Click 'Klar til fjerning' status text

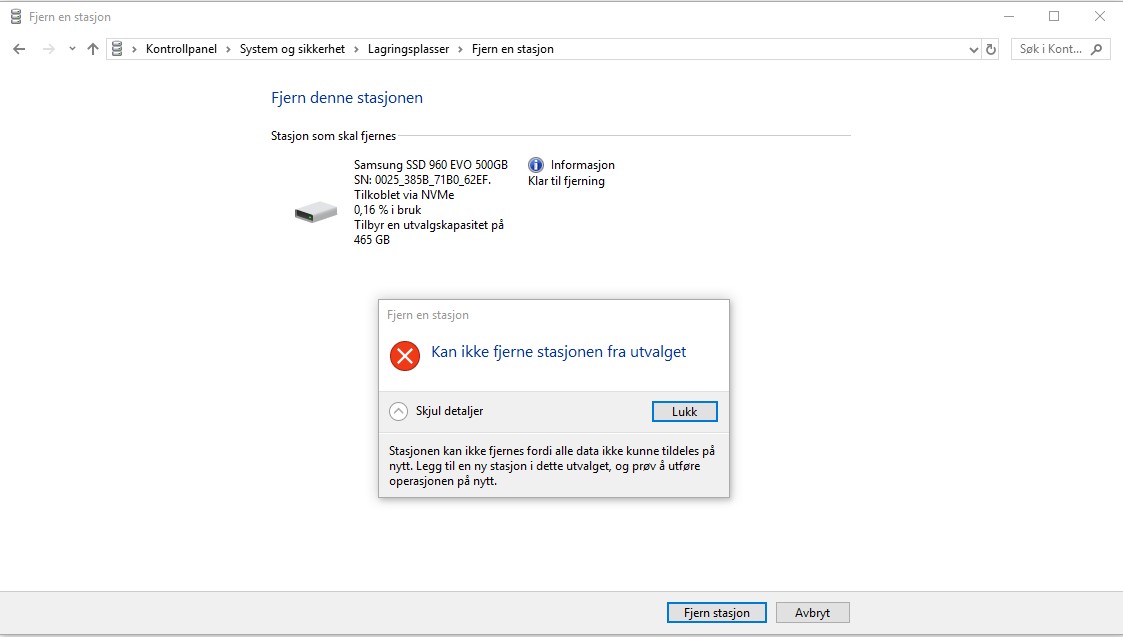click(567, 181)
